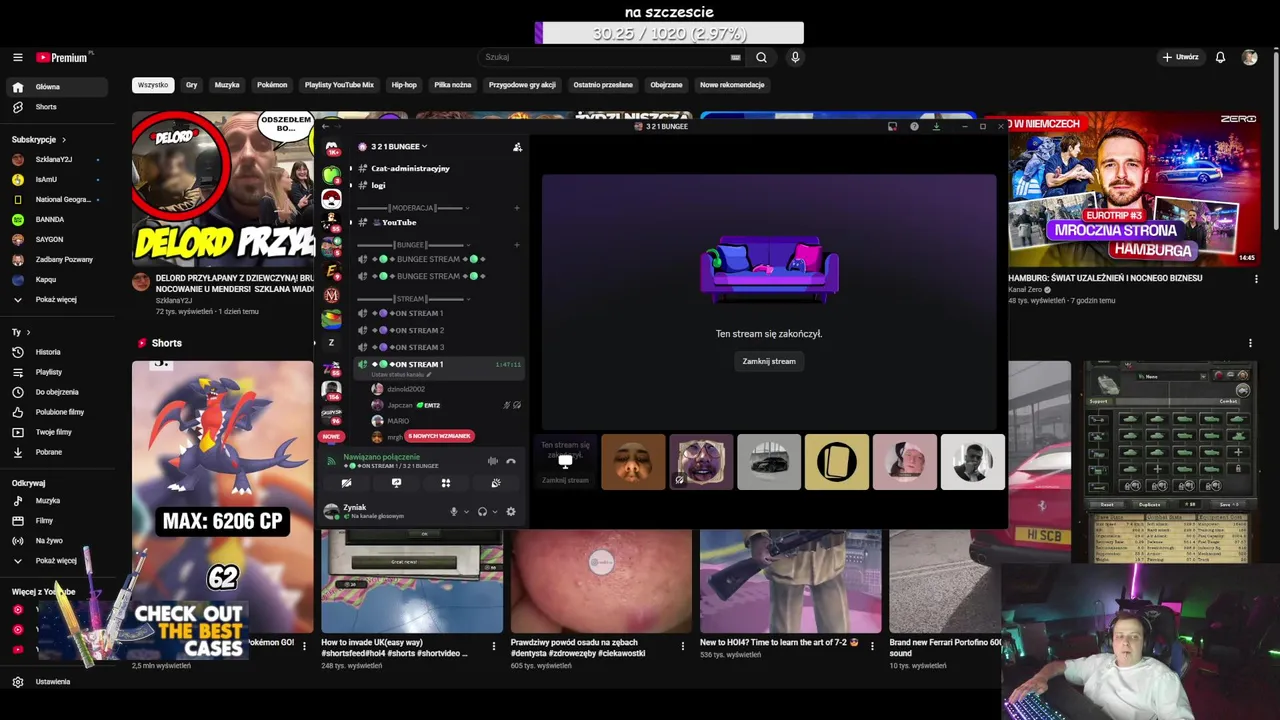Open the National Geographic subscription in sidebar

point(58,199)
